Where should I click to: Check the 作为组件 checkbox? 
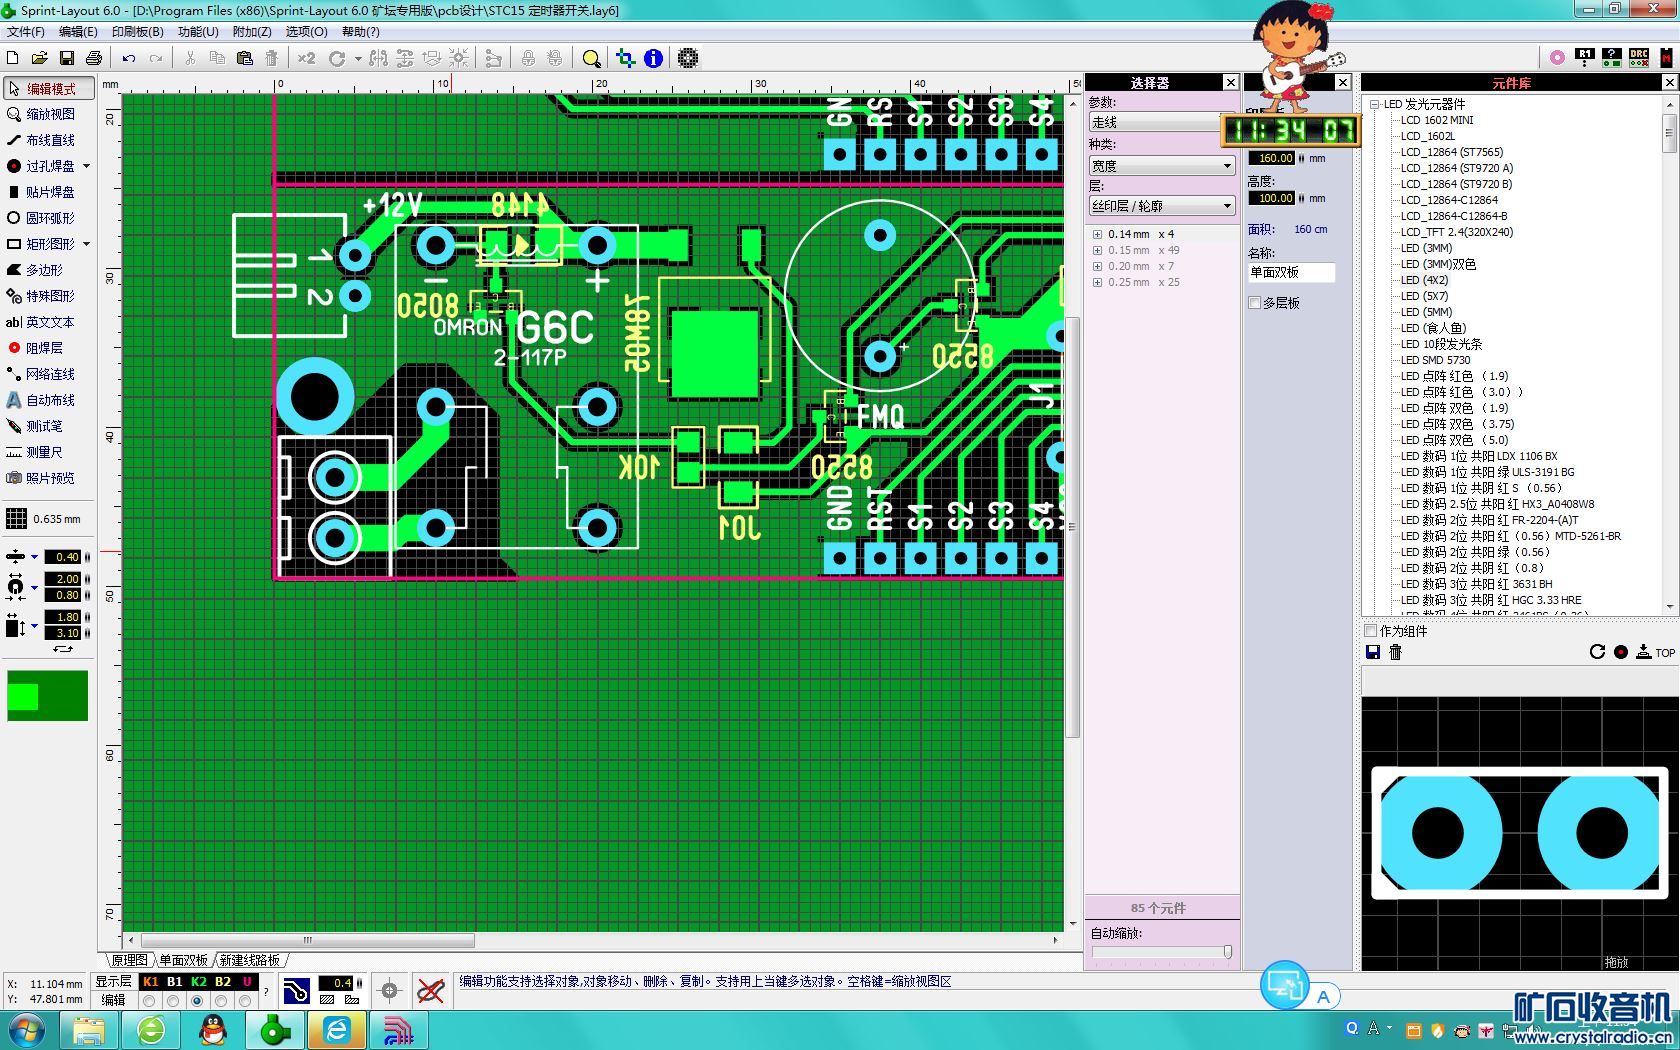click(x=1371, y=631)
